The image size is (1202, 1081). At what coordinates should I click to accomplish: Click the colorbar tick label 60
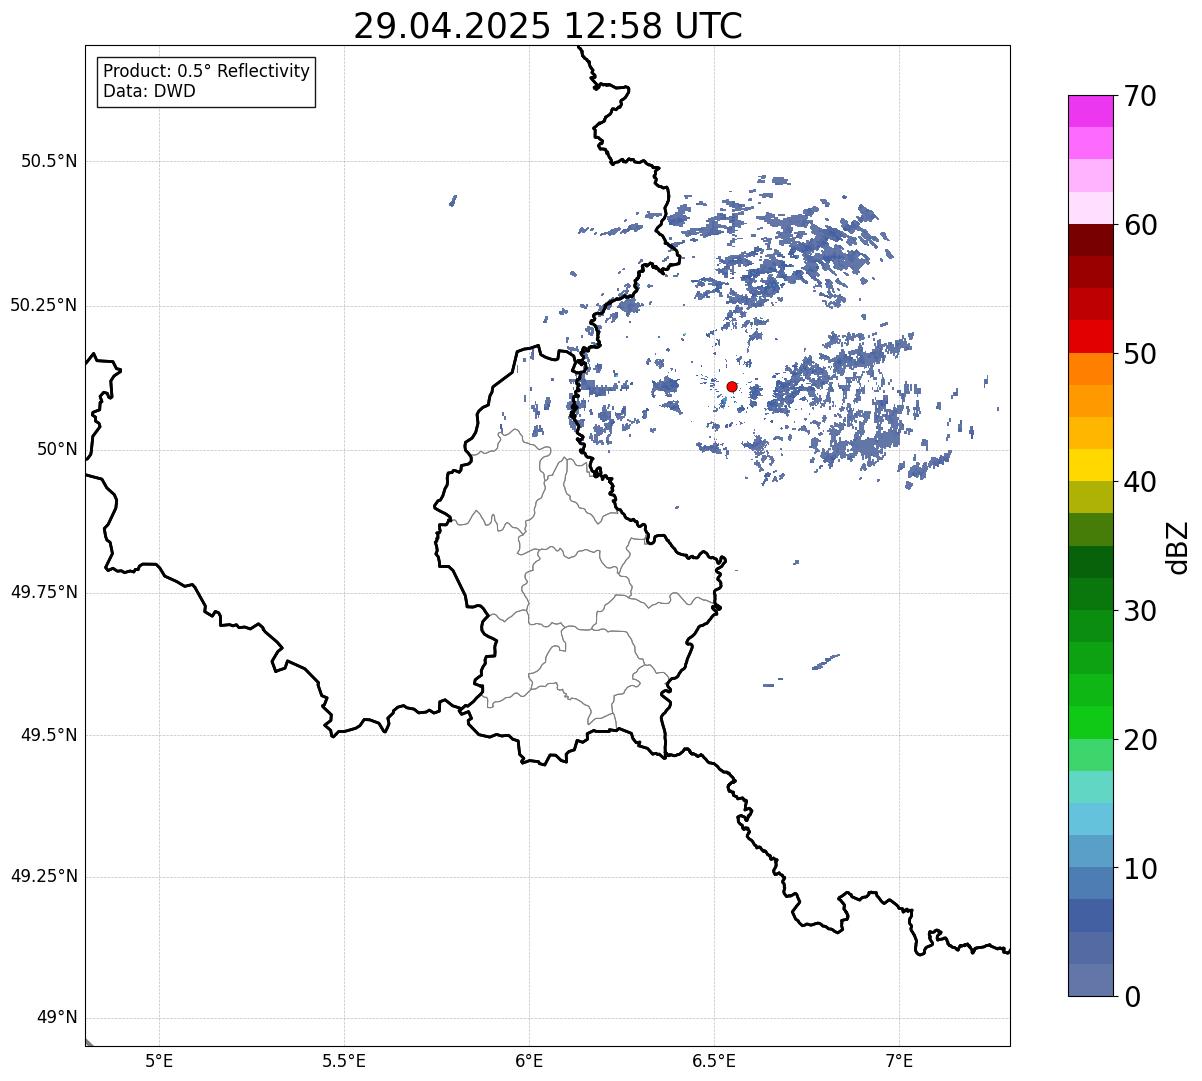pos(1141,225)
